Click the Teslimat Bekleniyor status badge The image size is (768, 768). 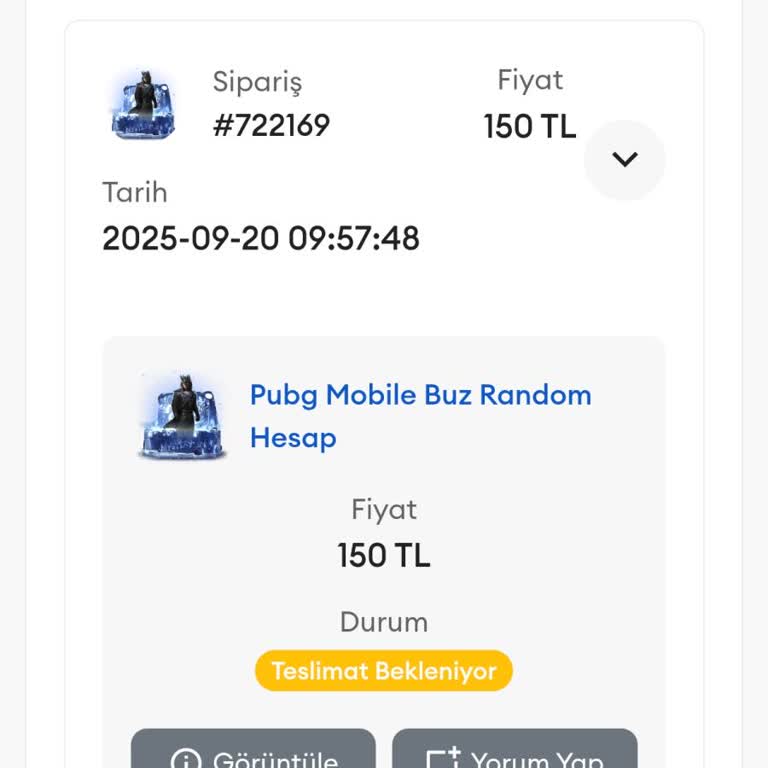tap(383, 671)
